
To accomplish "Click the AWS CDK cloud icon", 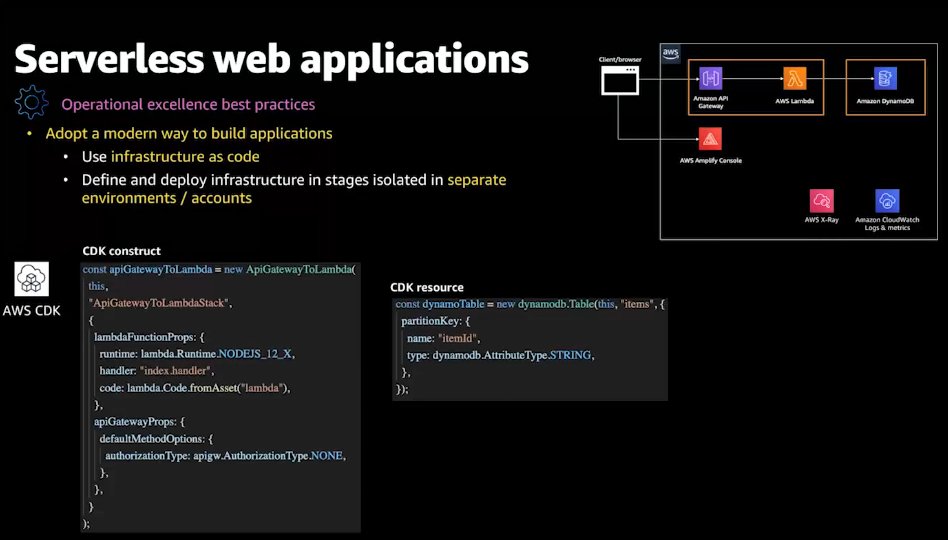I will pyautogui.click(x=31, y=279).
